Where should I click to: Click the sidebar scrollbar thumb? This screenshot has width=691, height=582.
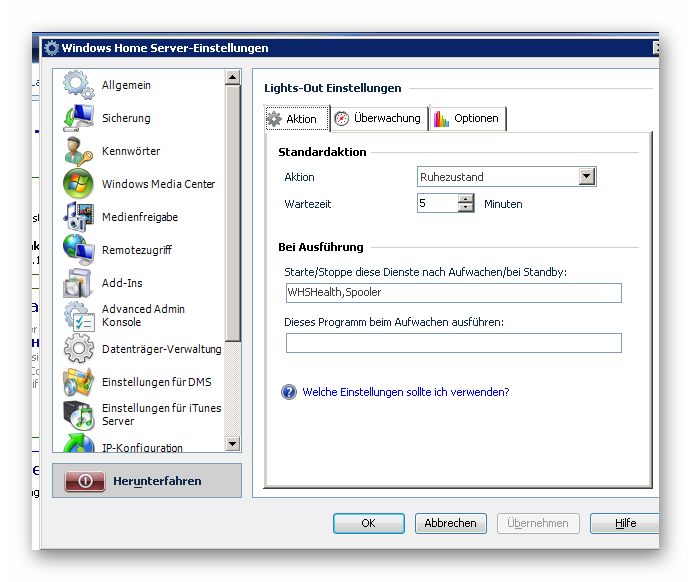(232, 214)
